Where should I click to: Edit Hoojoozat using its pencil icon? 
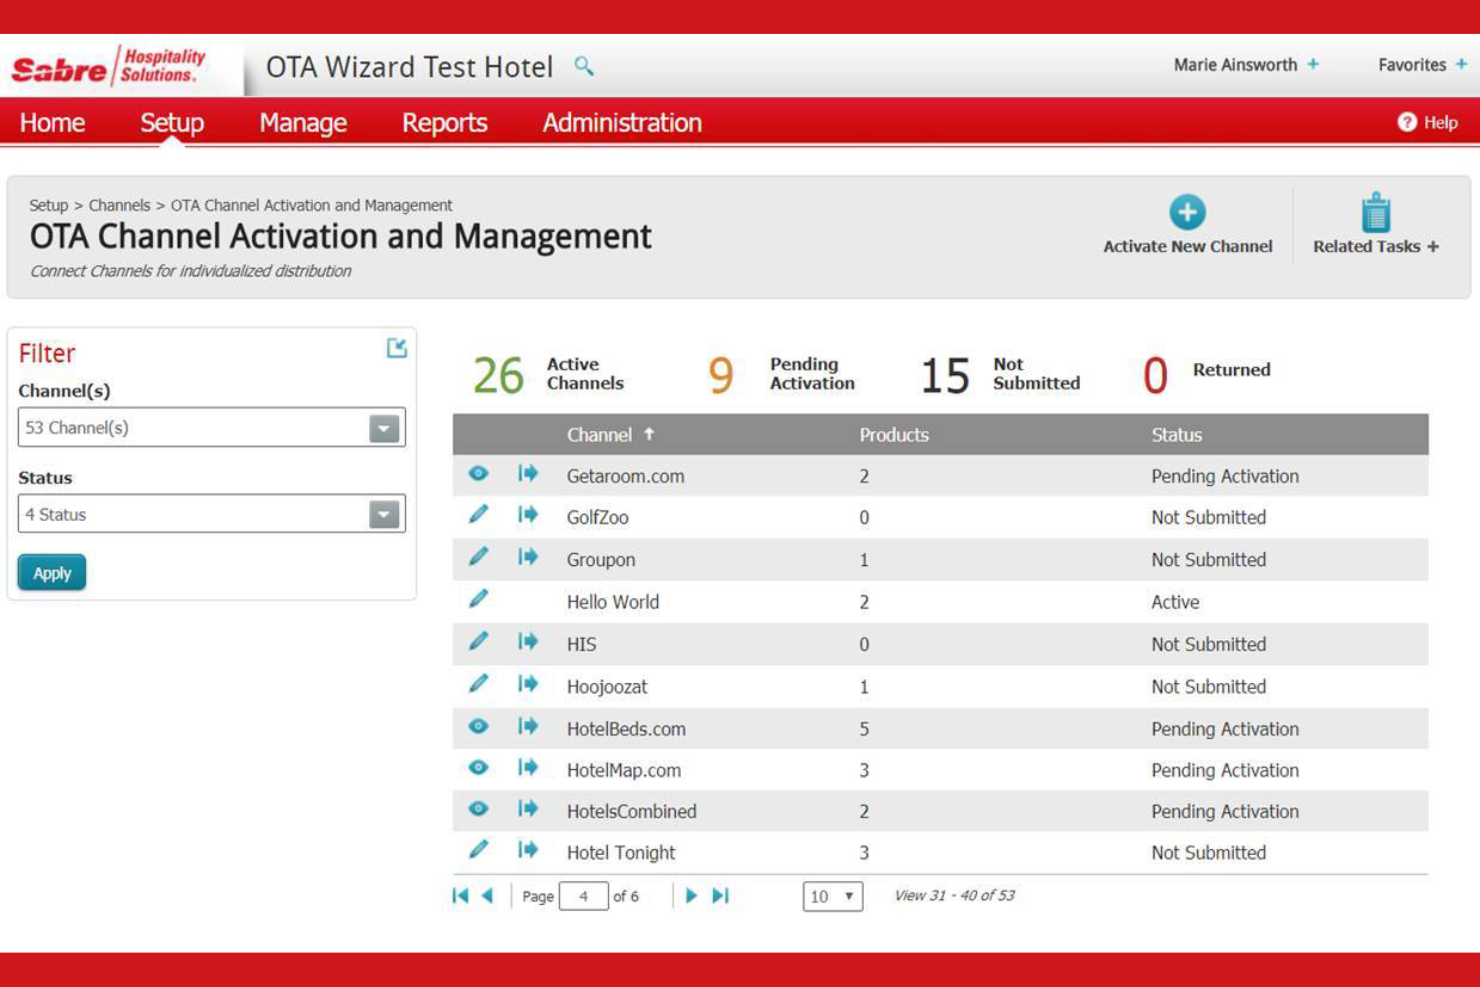click(x=478, y=684)
